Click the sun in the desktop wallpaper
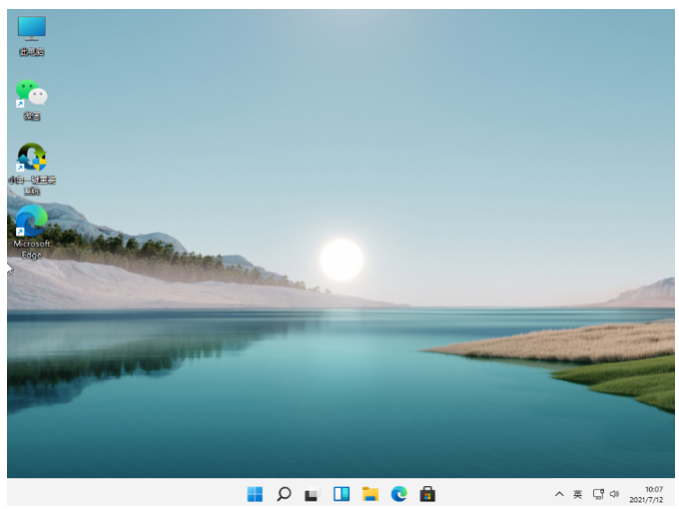Viewport: 679px width, 509px height. point(341,259)
